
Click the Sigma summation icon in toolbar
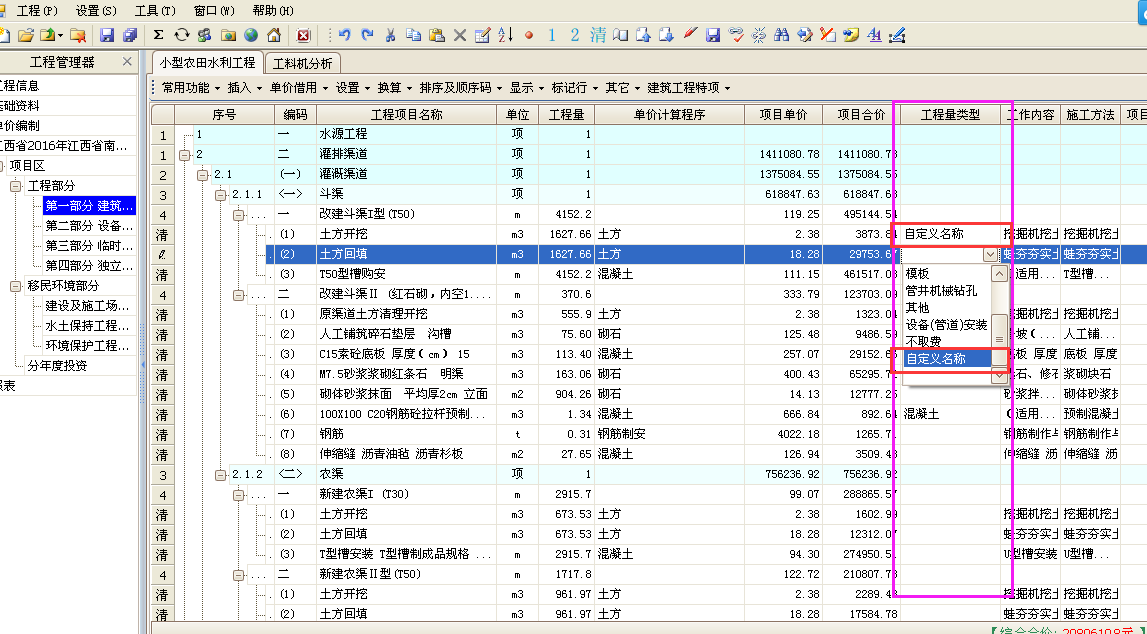(x=158, y=35)
